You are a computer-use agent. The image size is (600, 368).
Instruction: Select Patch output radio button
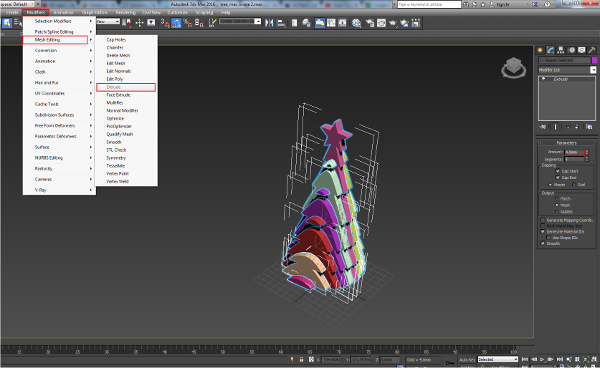(x=557, y=199)
